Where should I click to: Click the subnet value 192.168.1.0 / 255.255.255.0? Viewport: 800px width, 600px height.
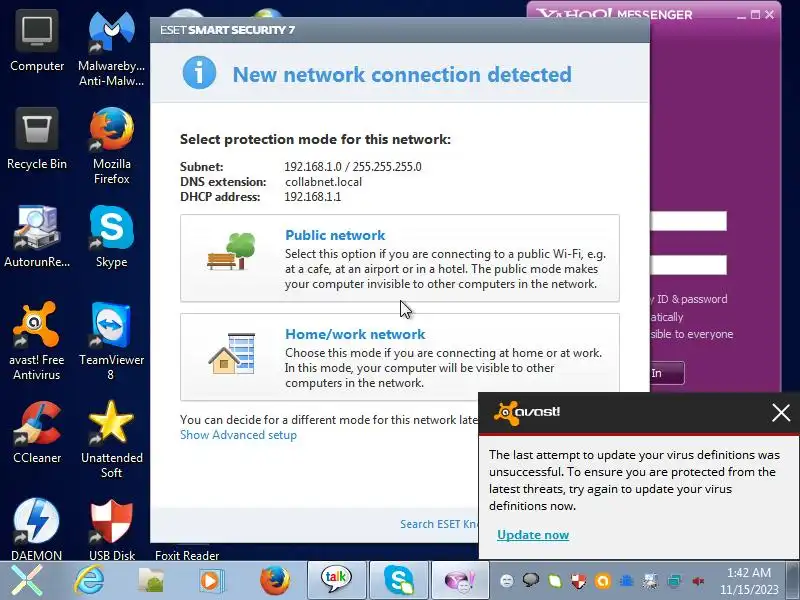[x=353, y=167]
